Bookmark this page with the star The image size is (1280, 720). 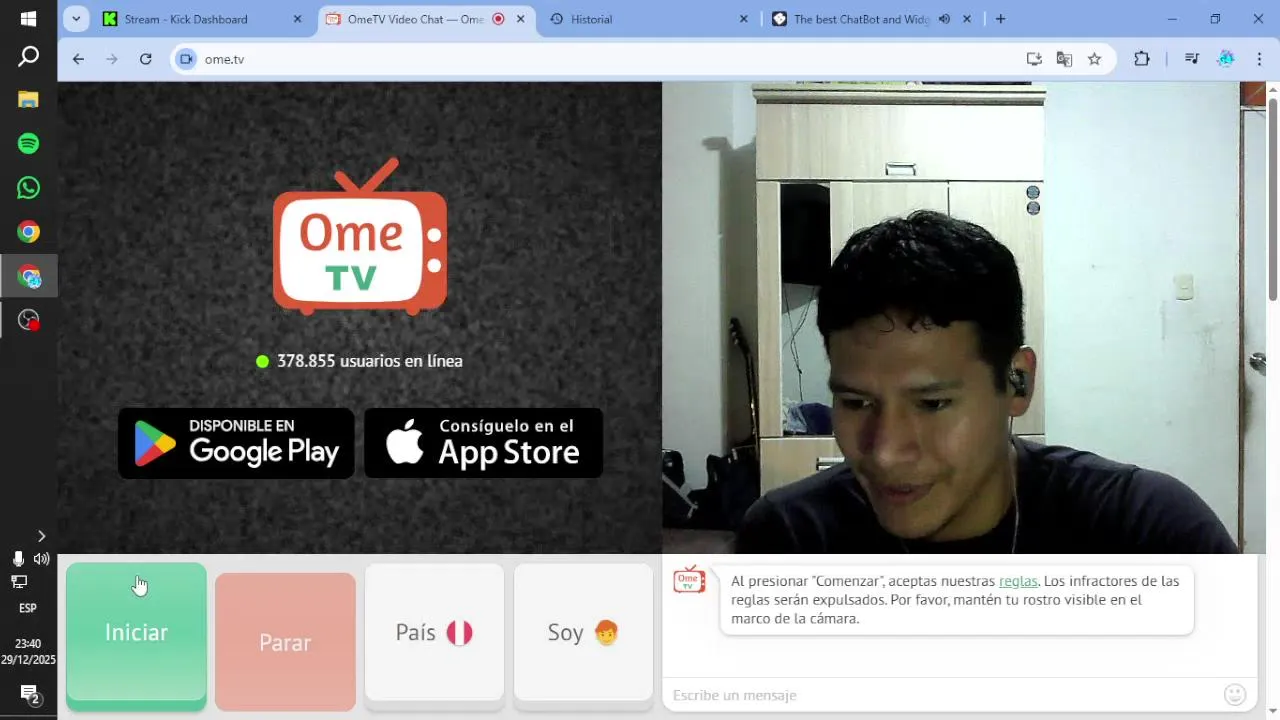coord(1094,59)
